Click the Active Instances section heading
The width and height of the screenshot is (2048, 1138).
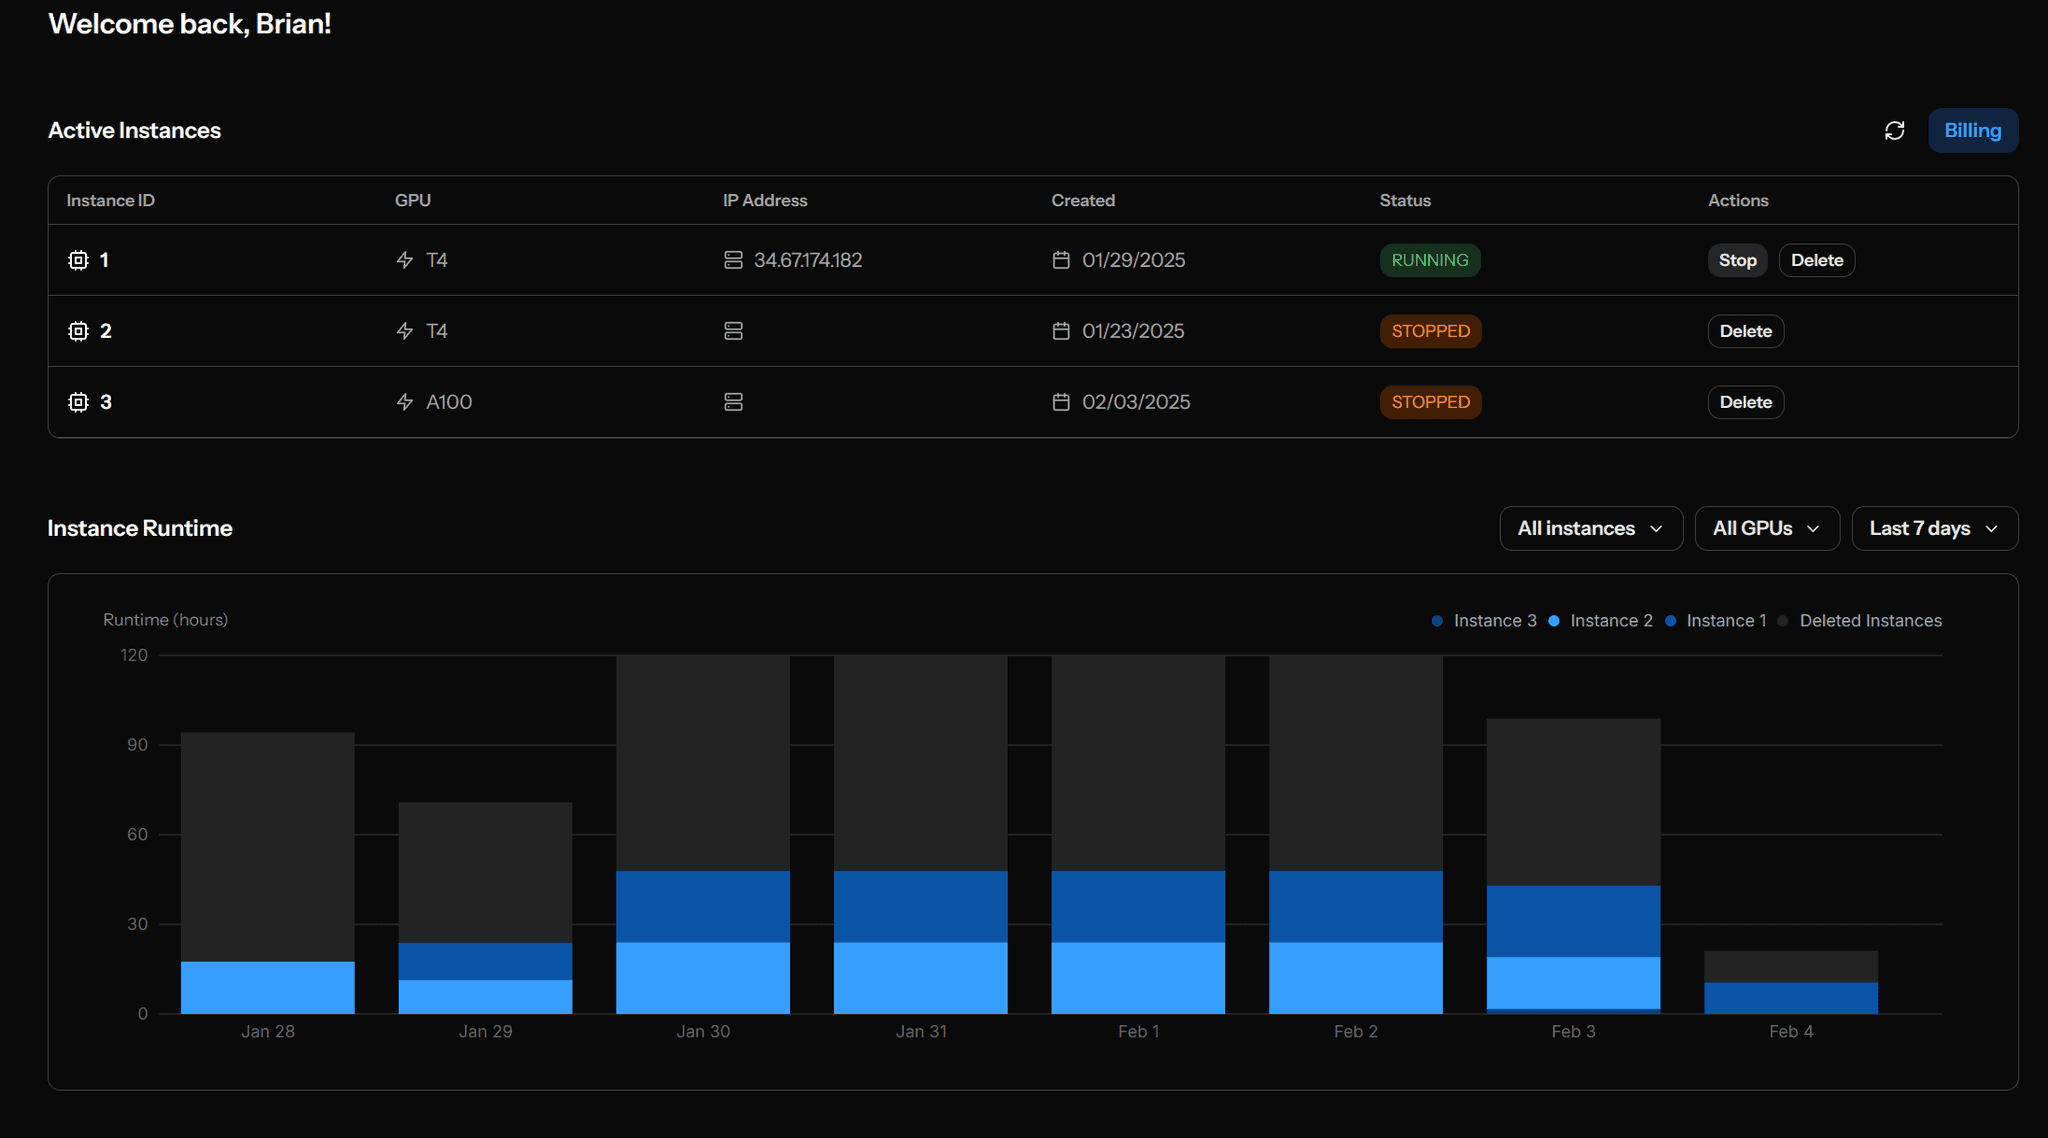134,130
